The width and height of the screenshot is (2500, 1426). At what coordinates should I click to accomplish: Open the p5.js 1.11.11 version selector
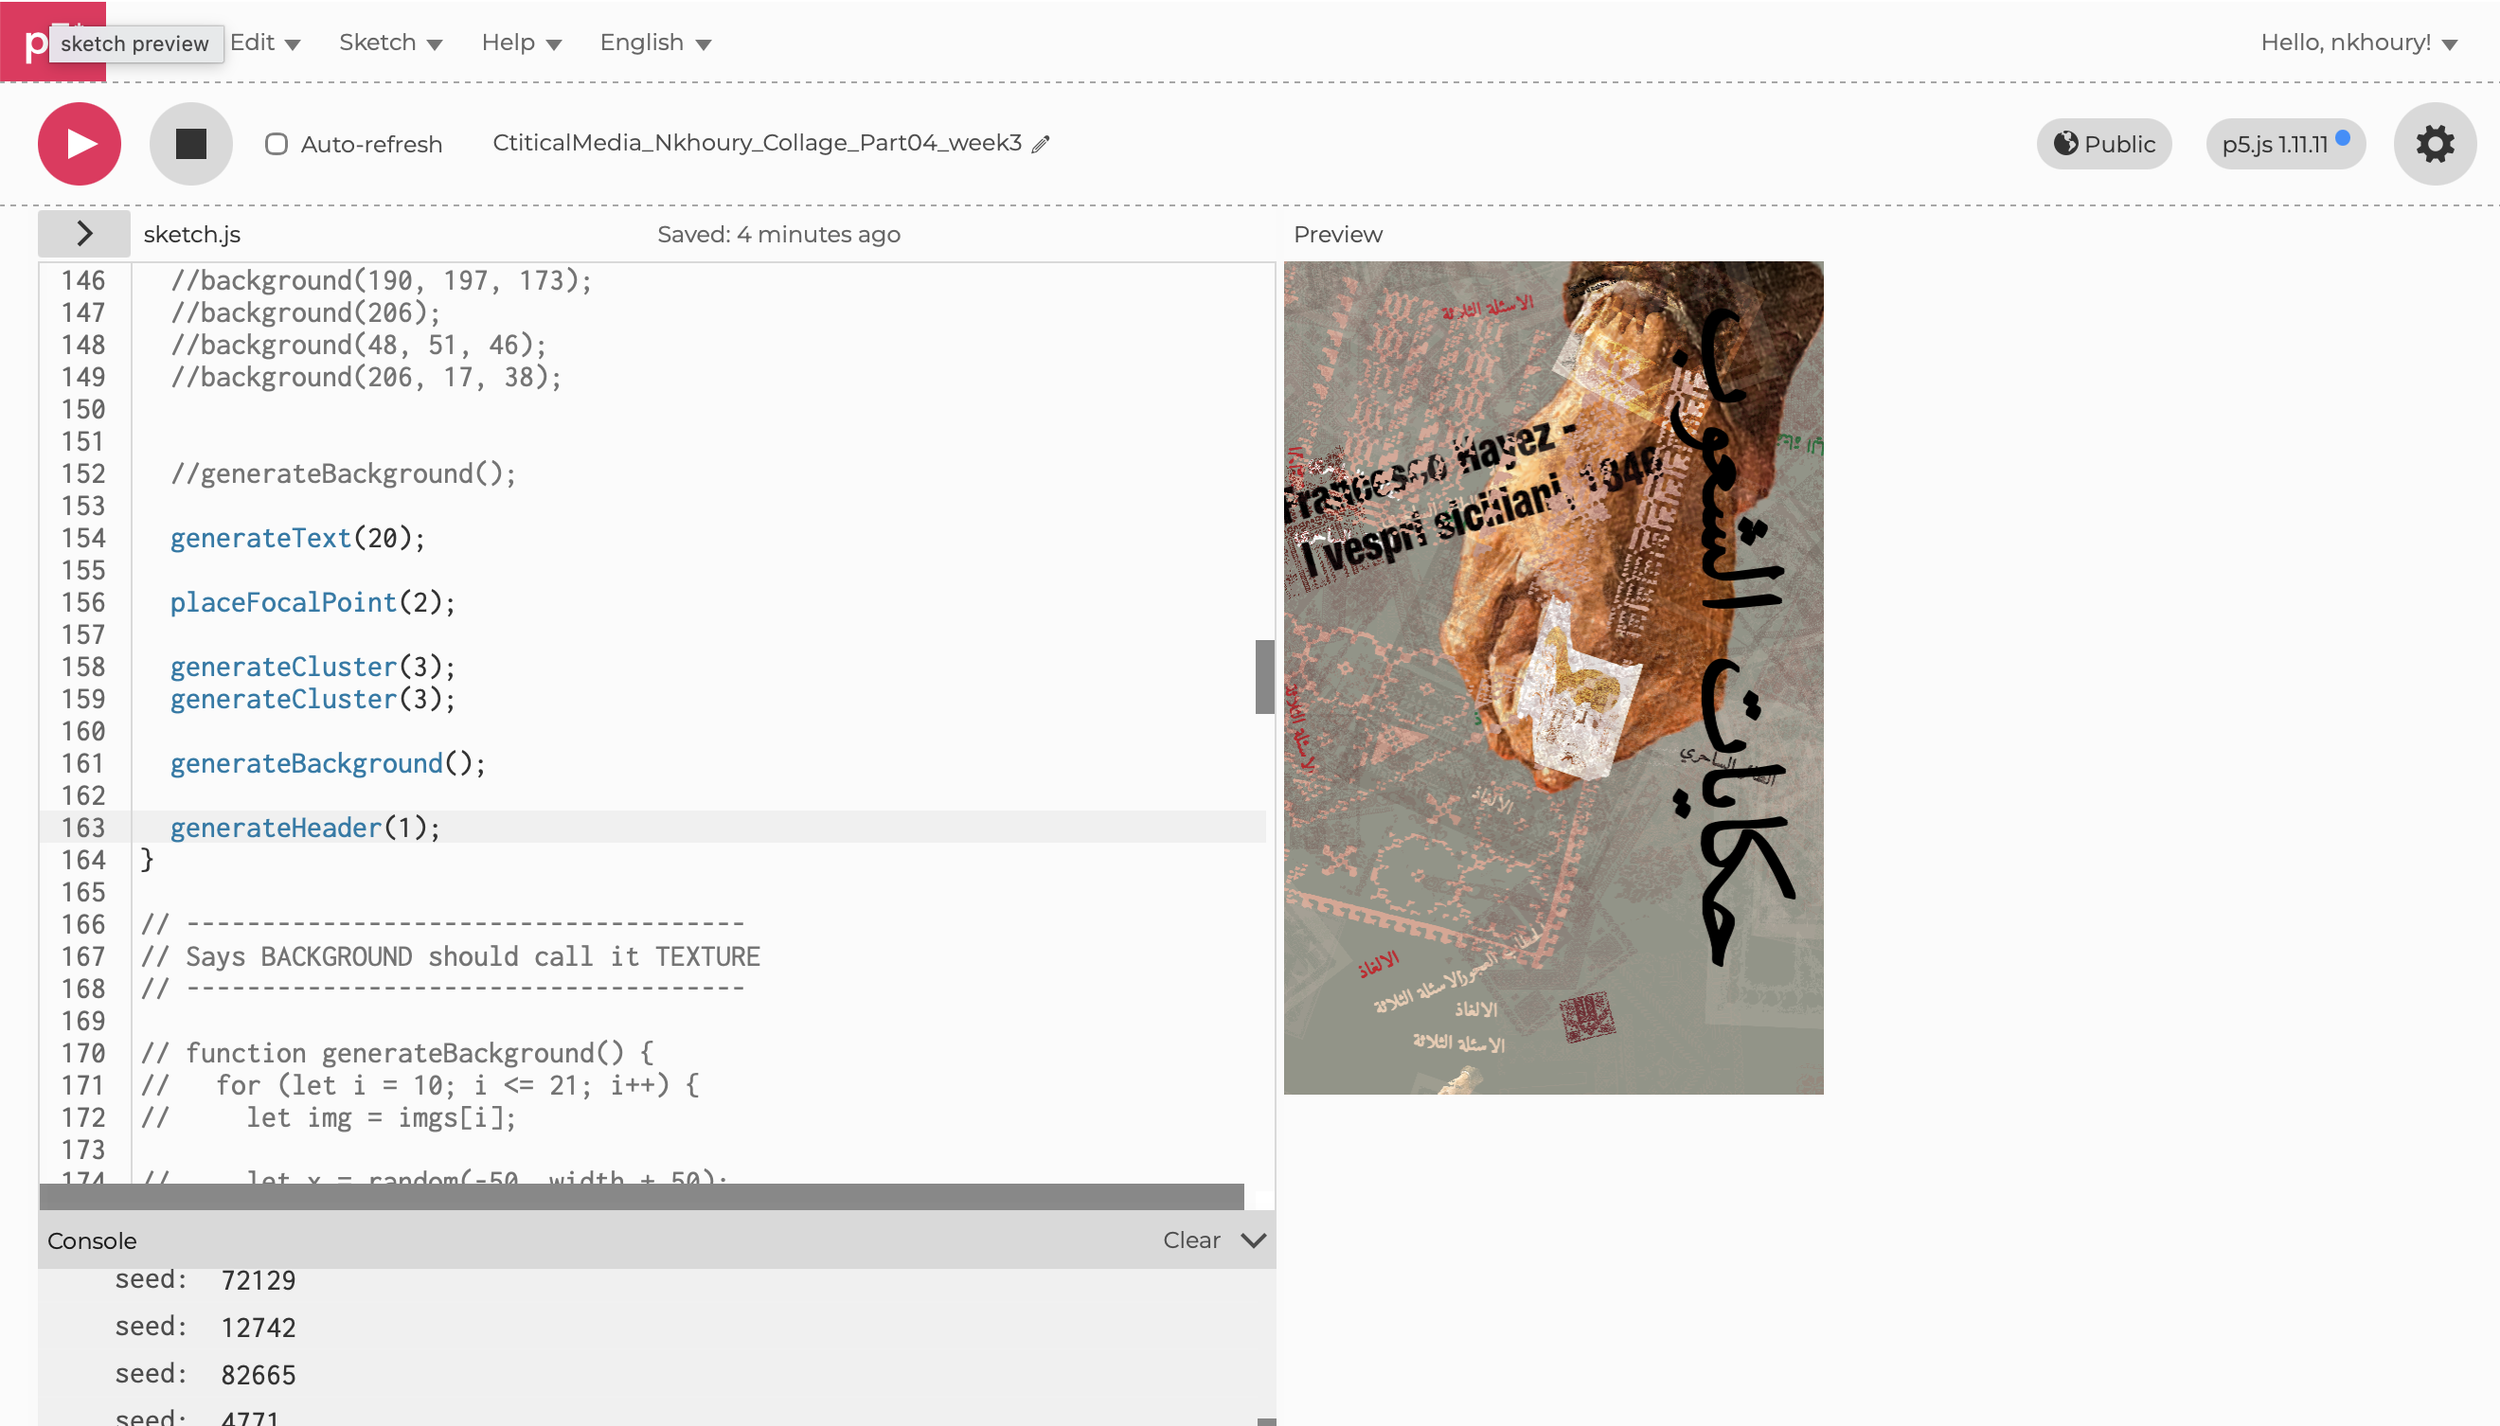[2285, 144]
